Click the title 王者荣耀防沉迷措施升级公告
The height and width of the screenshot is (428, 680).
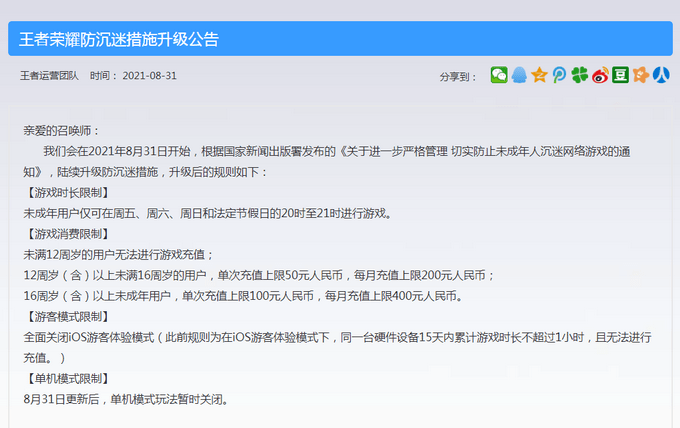tap(119, 39)
